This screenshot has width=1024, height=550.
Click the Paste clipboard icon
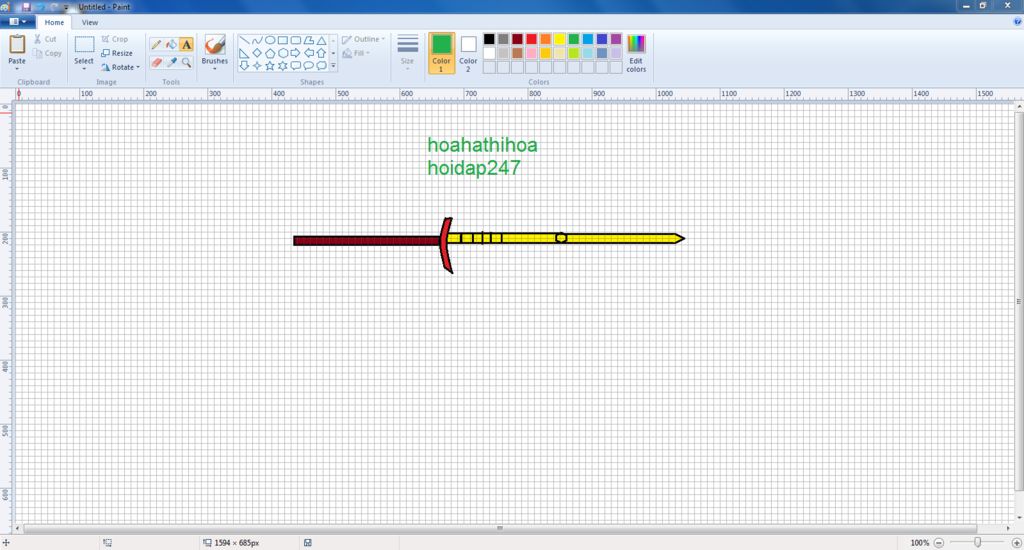coord(17,44)
